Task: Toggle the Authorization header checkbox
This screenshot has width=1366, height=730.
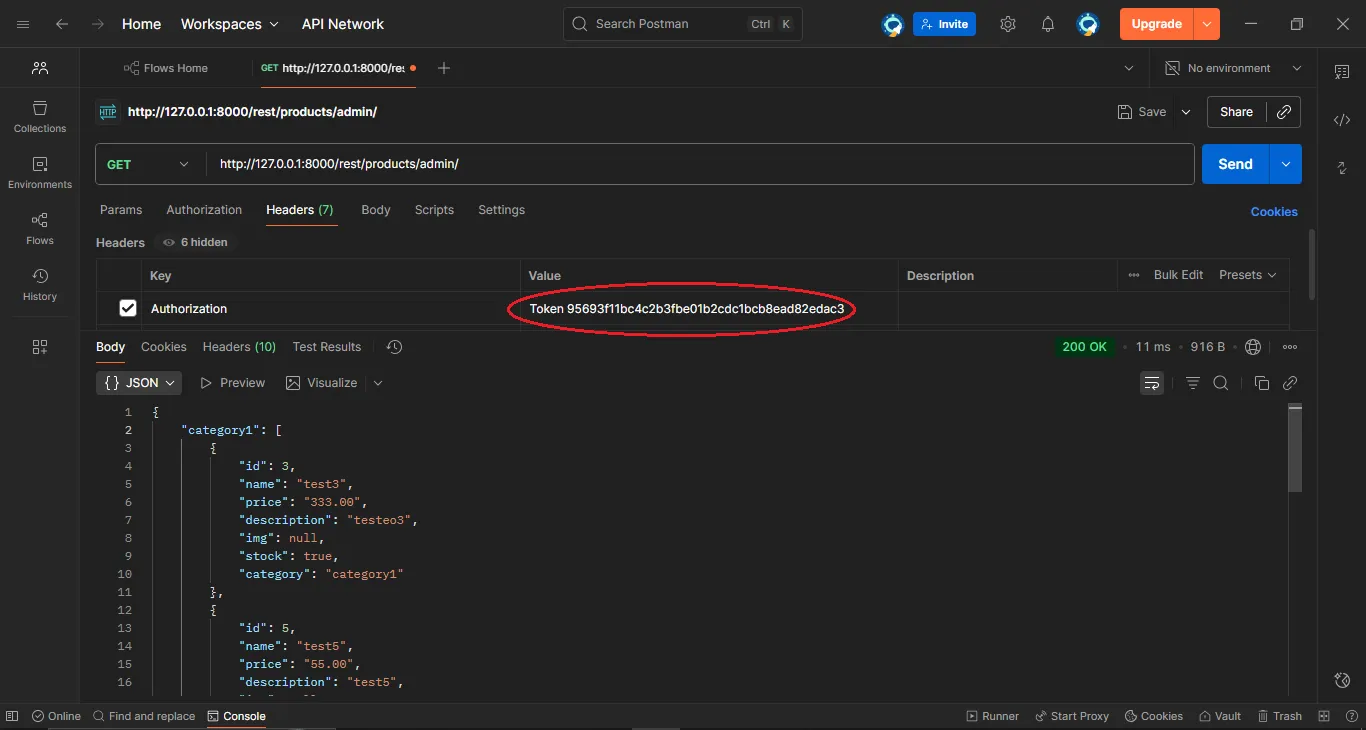Action: pyautogui.click(x=128, y=308)
